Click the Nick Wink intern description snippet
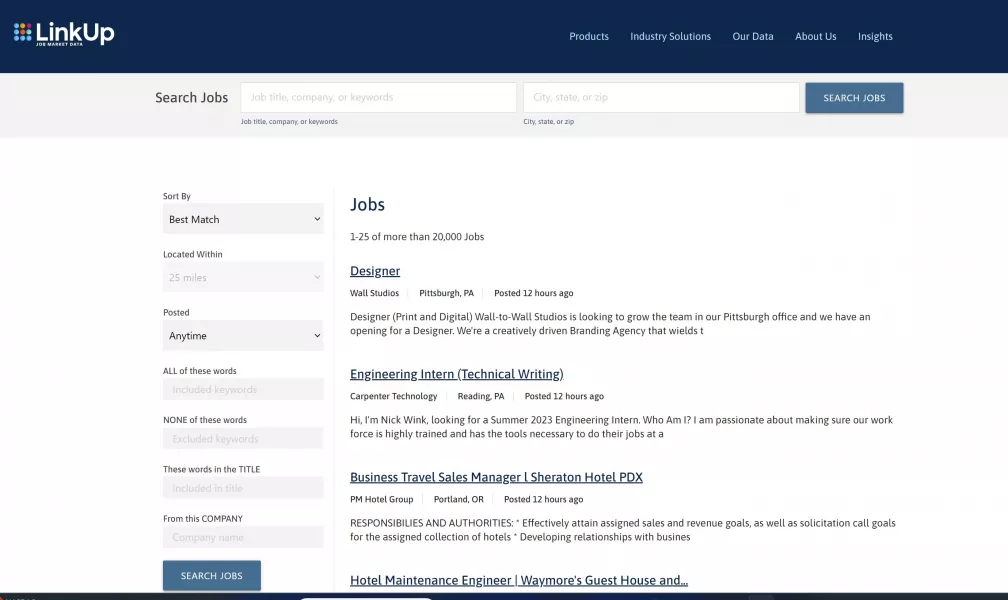 621,426
